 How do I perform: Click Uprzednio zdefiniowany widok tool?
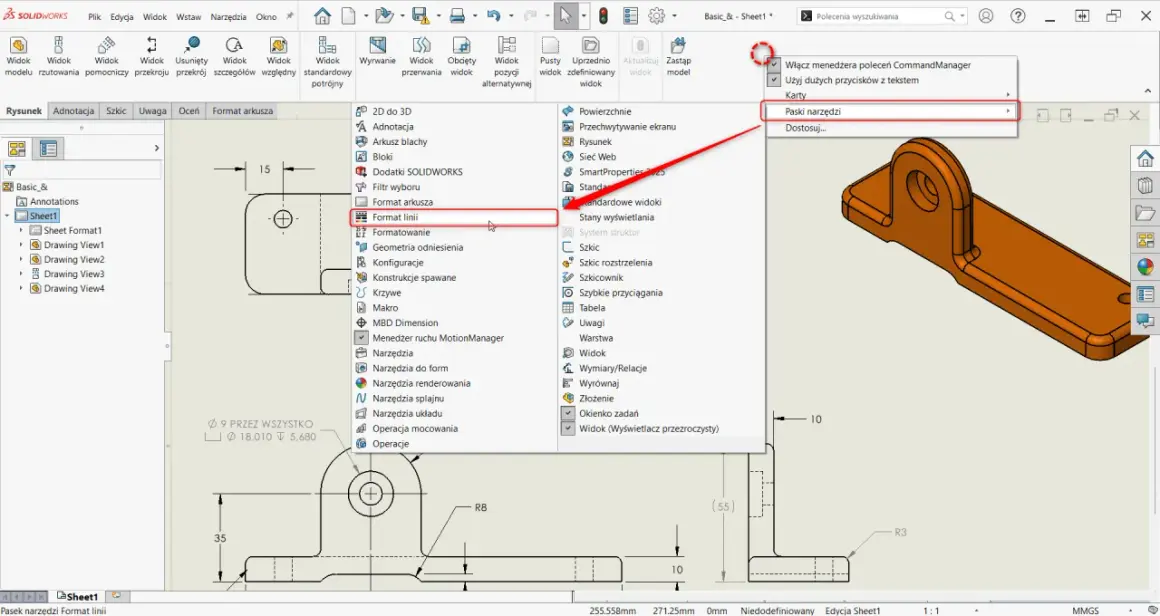click(x=590, y=62)
